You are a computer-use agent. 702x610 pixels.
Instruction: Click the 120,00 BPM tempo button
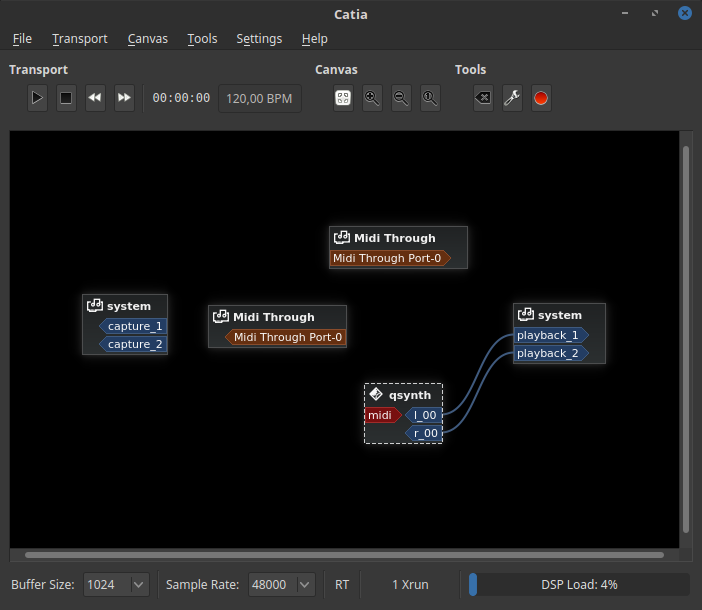[x=259, y=98]
